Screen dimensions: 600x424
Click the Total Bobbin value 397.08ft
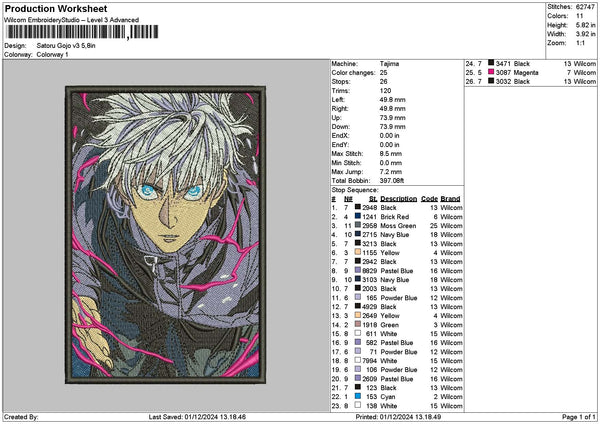pos(392,181)
